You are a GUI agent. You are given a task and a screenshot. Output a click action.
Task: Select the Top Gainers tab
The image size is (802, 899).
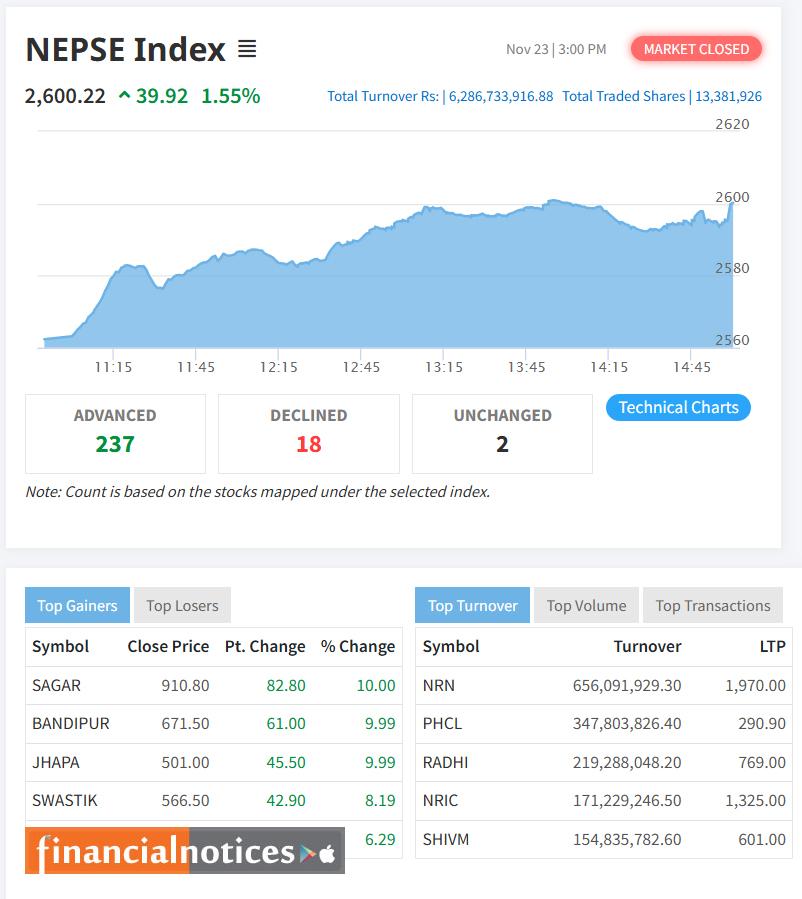76,605
